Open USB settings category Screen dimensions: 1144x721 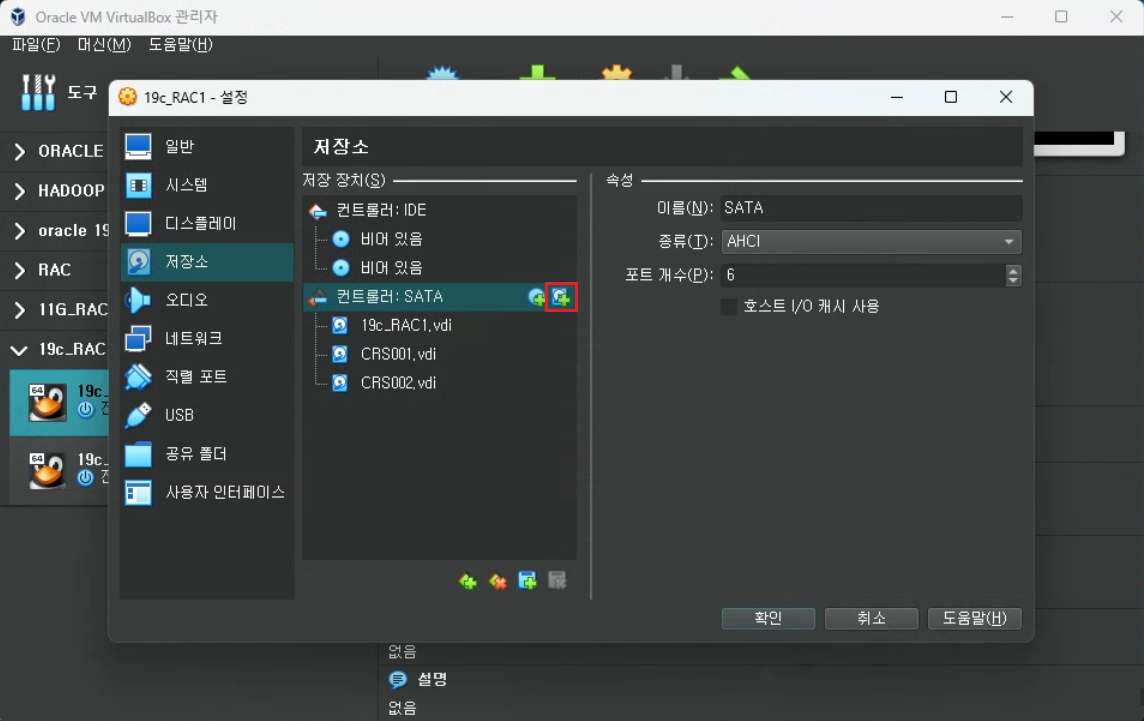coord(207,415)
